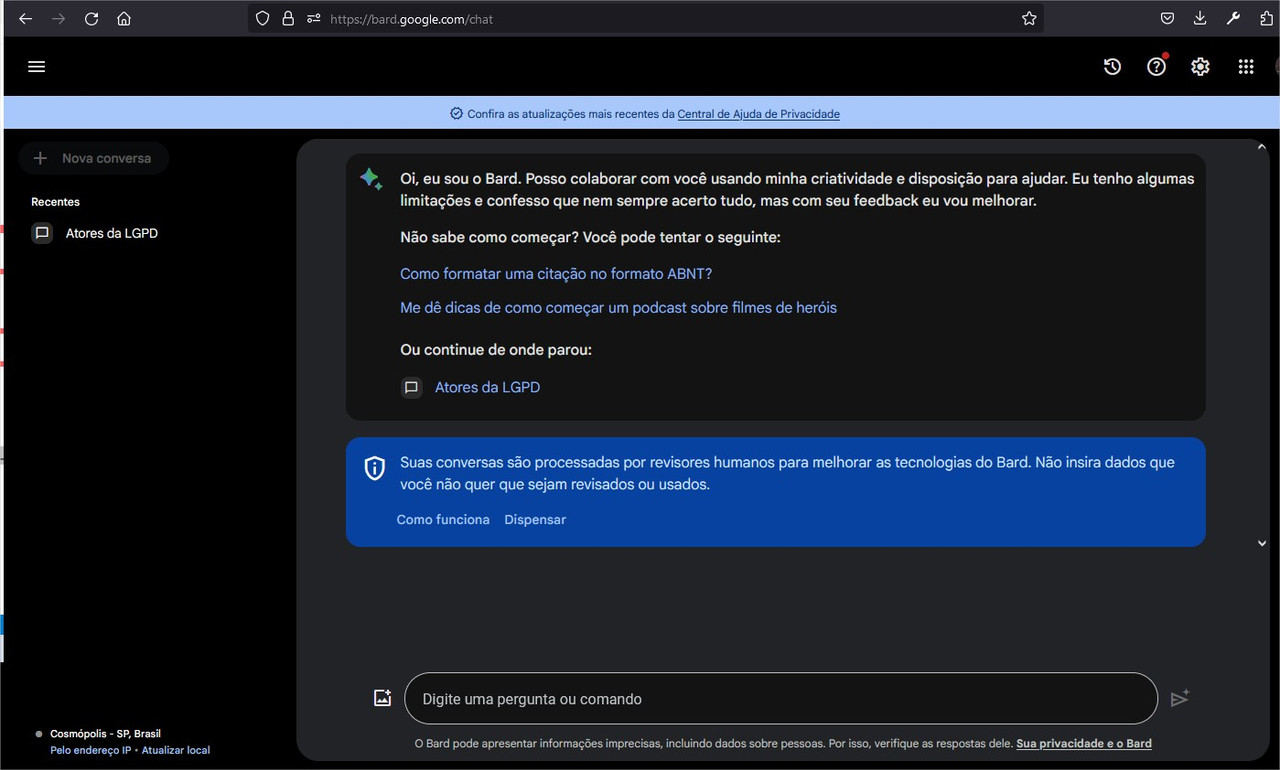Click the tracking protection shield icon
Viewport: 1280px width, 770px height.
[263, 18]
